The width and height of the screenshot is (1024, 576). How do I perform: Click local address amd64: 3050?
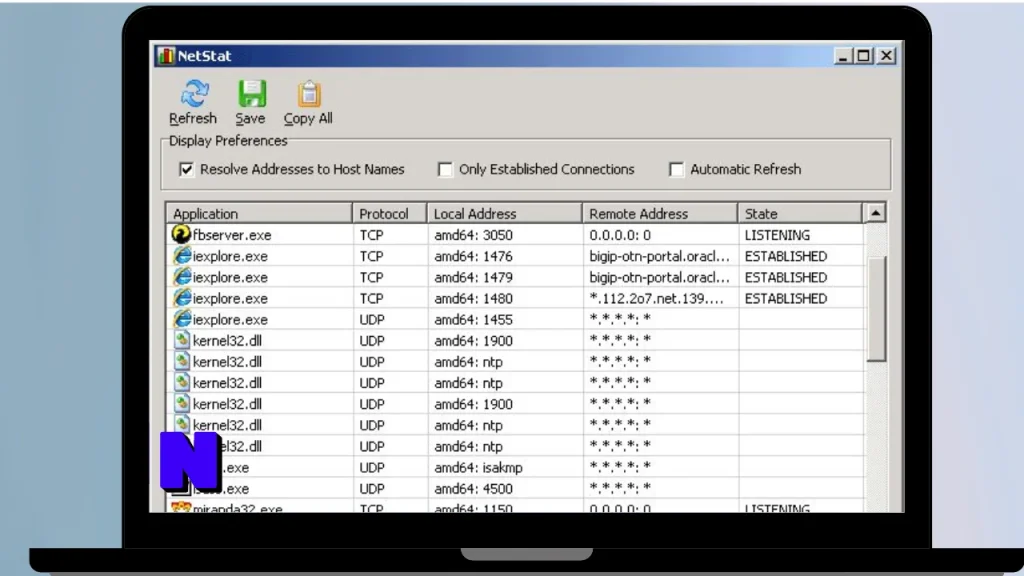pos(473,235)
